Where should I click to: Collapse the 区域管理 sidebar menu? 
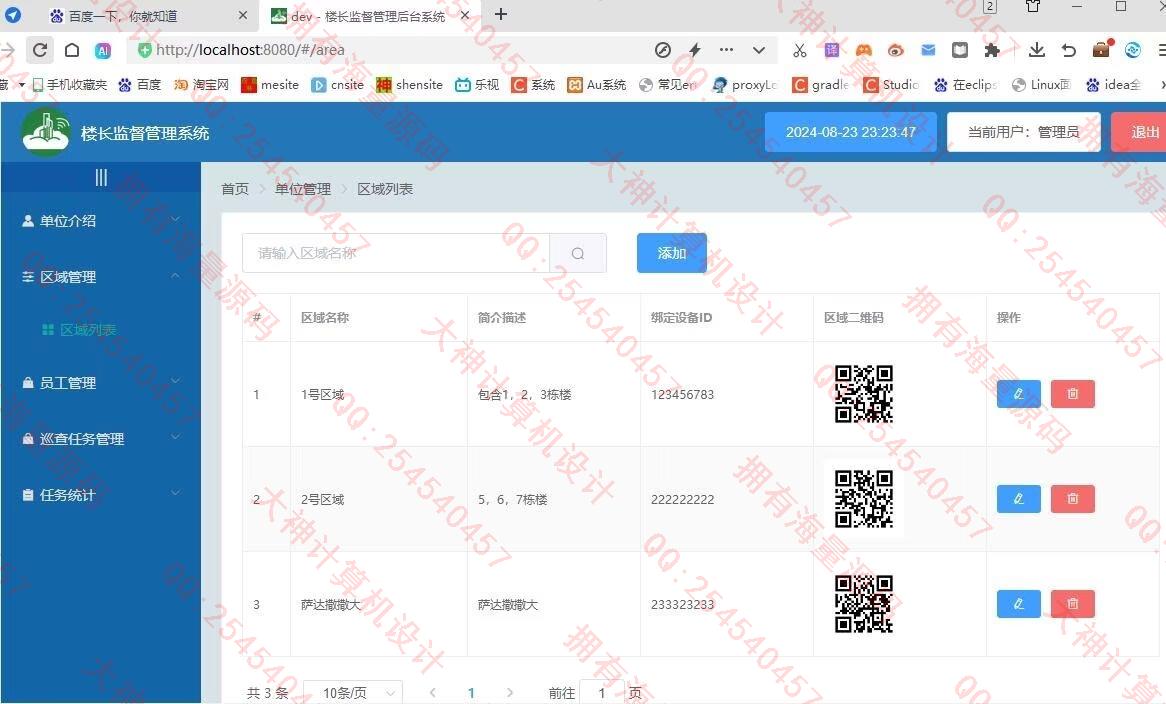pyautogui.click(x=101, y=277)
